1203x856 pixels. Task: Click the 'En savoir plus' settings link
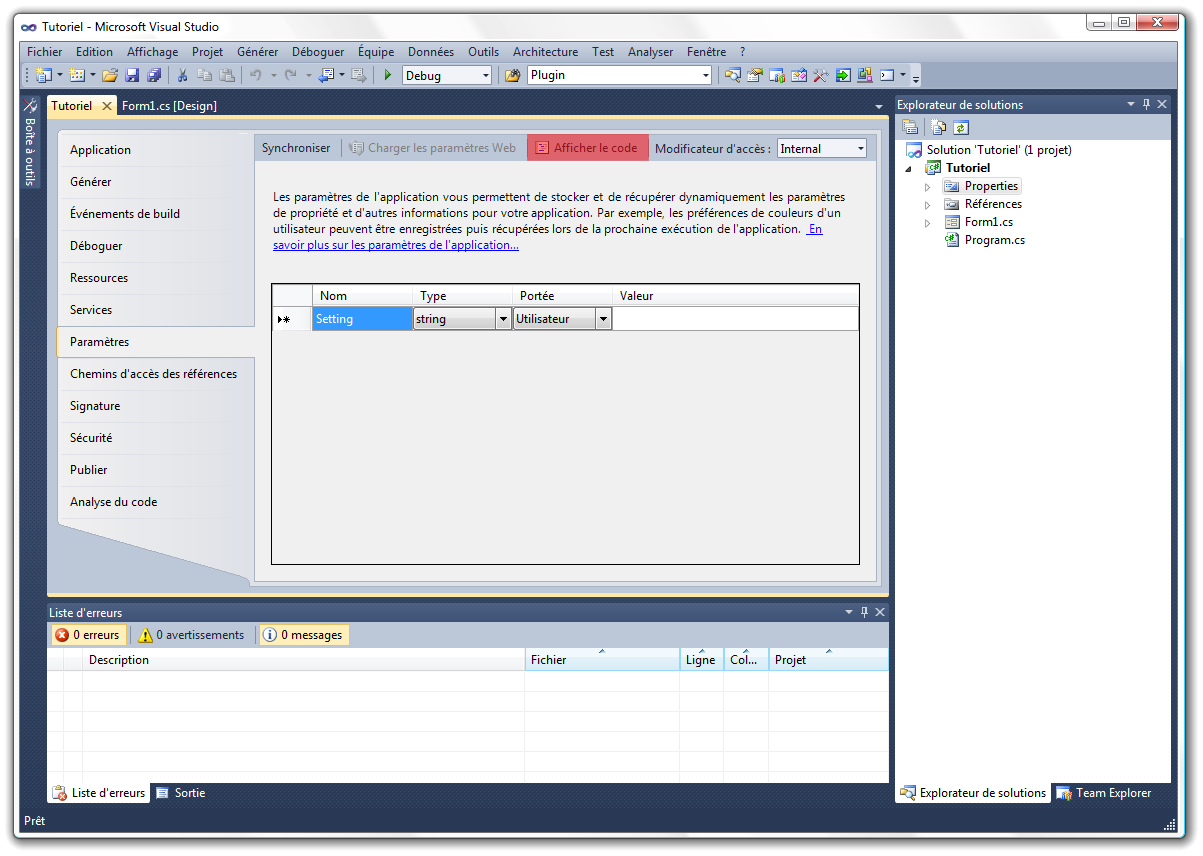(x=396, y=245)
